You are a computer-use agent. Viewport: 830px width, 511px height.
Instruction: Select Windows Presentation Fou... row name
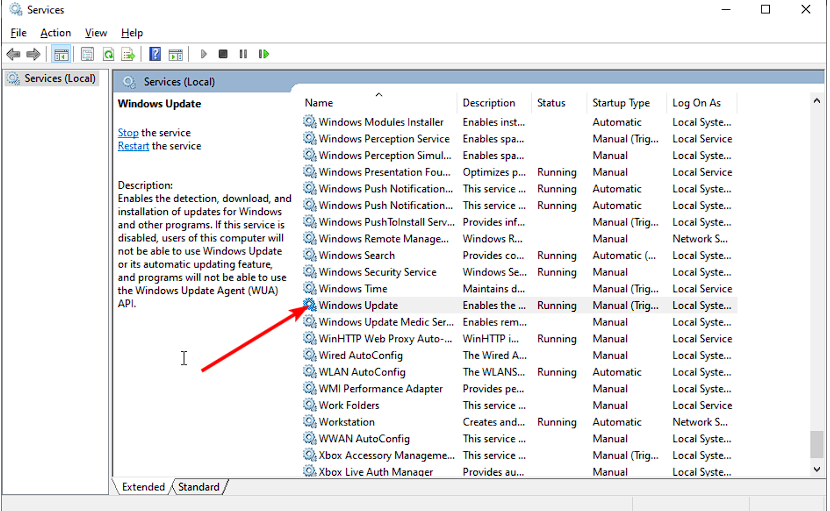click(384, 172)
